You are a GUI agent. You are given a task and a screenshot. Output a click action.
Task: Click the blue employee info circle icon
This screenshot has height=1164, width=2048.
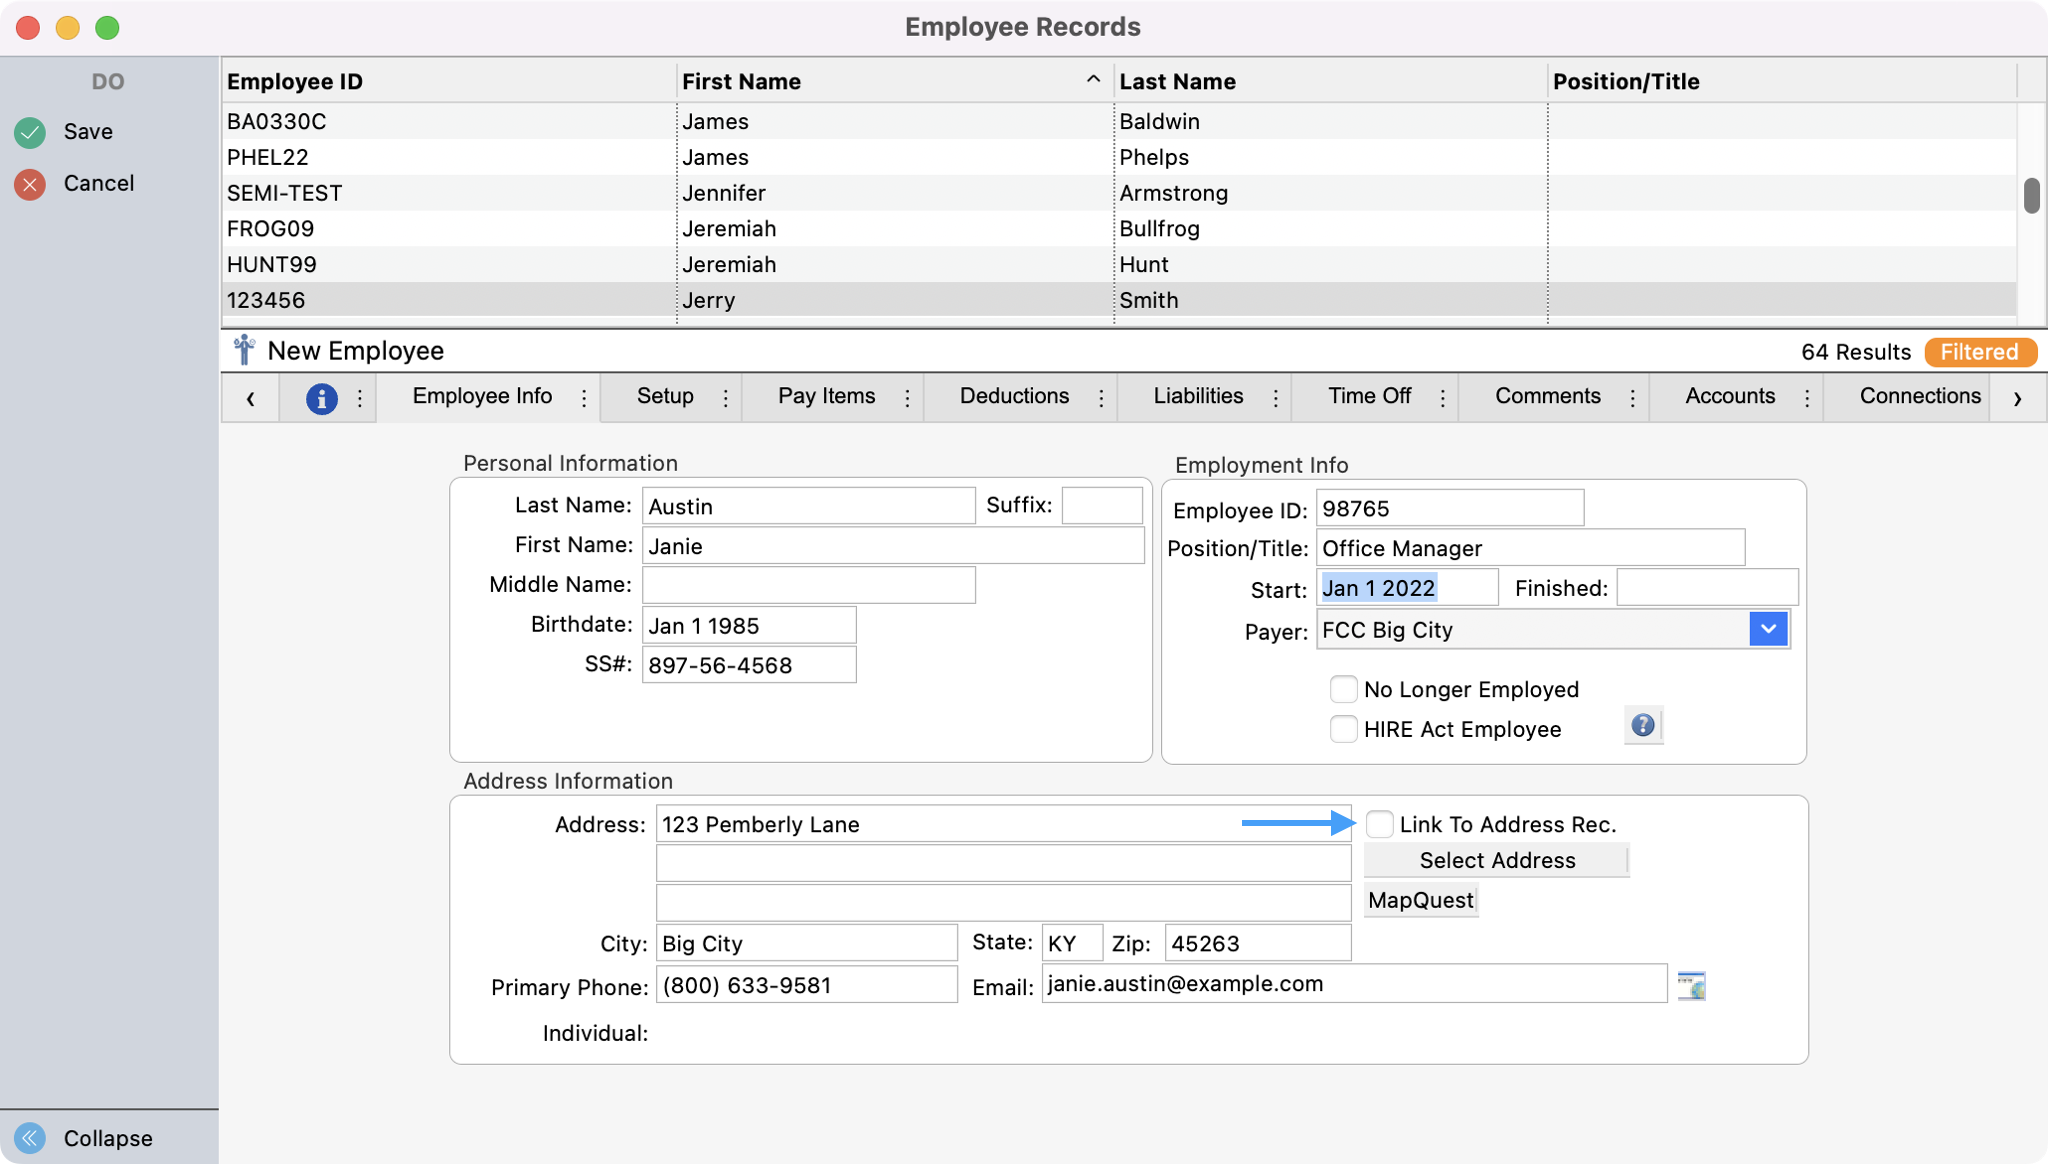pyautogui.click(x=321, y=397)
